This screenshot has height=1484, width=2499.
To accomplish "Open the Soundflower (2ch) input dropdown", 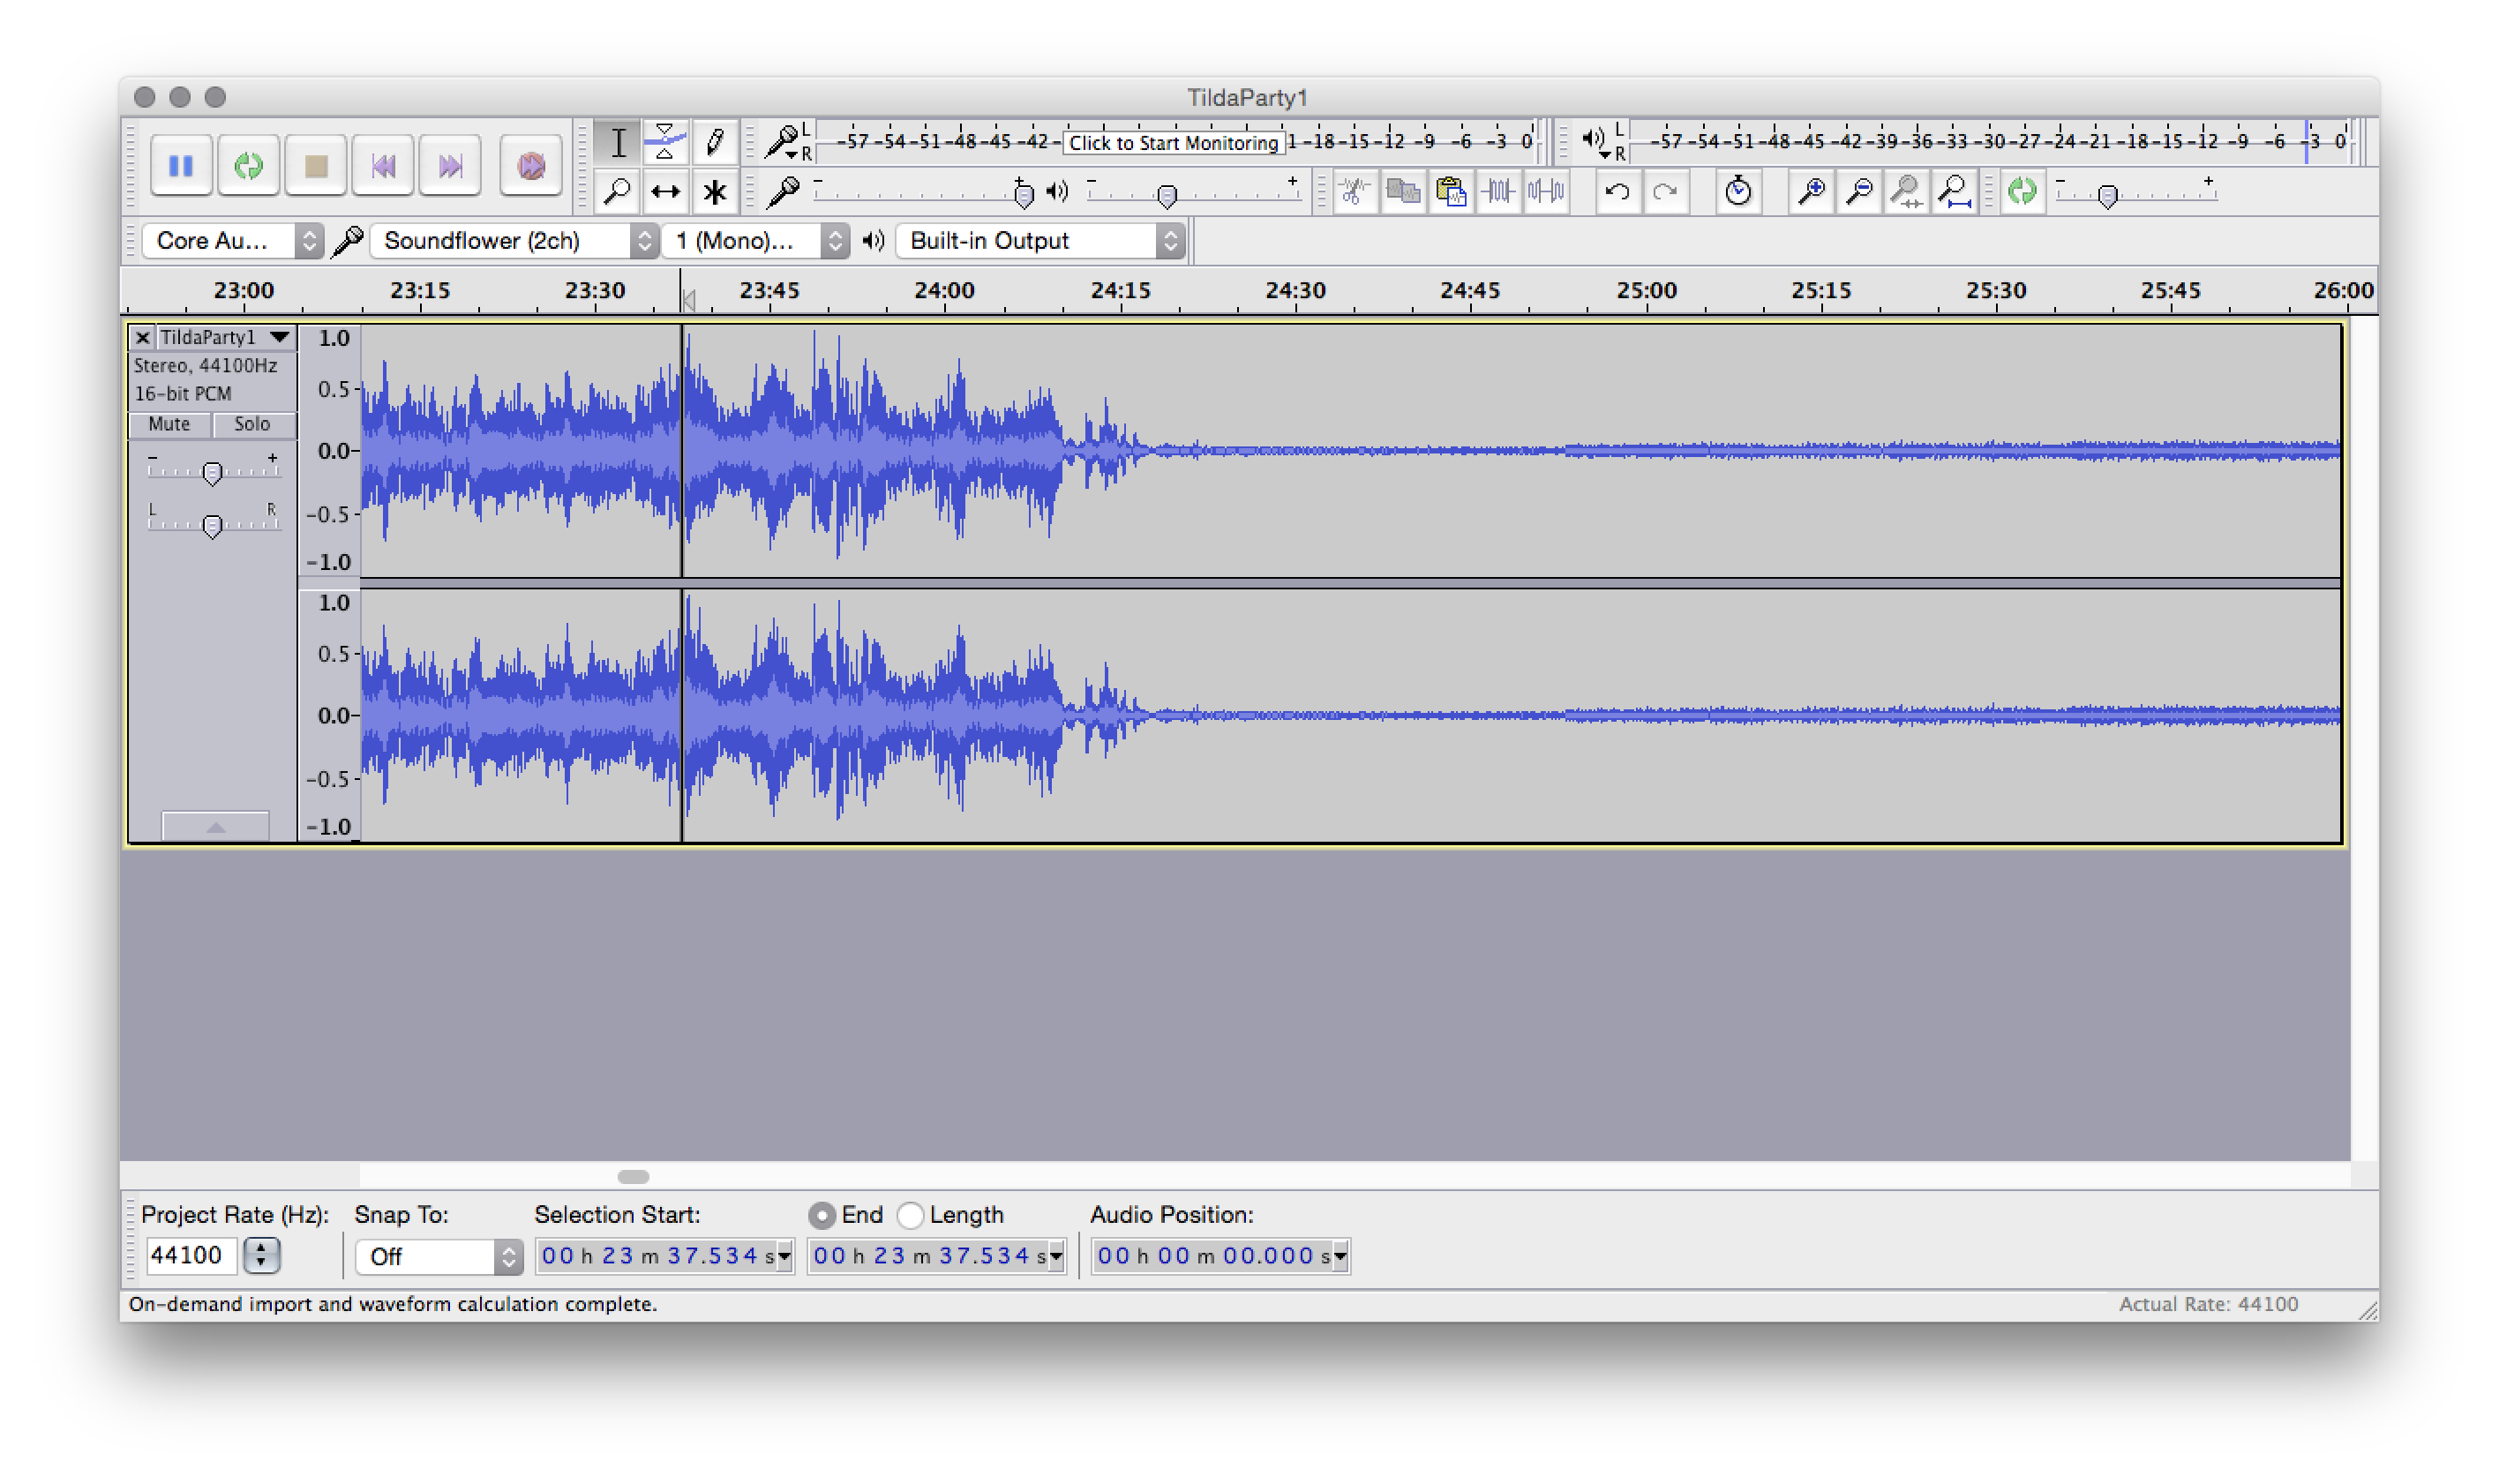I will click(x=513, y=241).
